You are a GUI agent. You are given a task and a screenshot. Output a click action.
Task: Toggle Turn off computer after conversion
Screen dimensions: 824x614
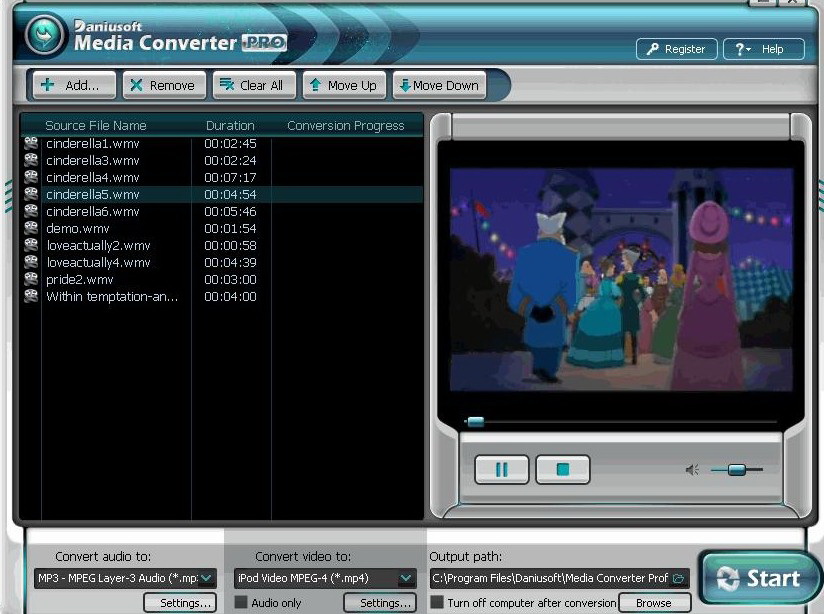437,602
